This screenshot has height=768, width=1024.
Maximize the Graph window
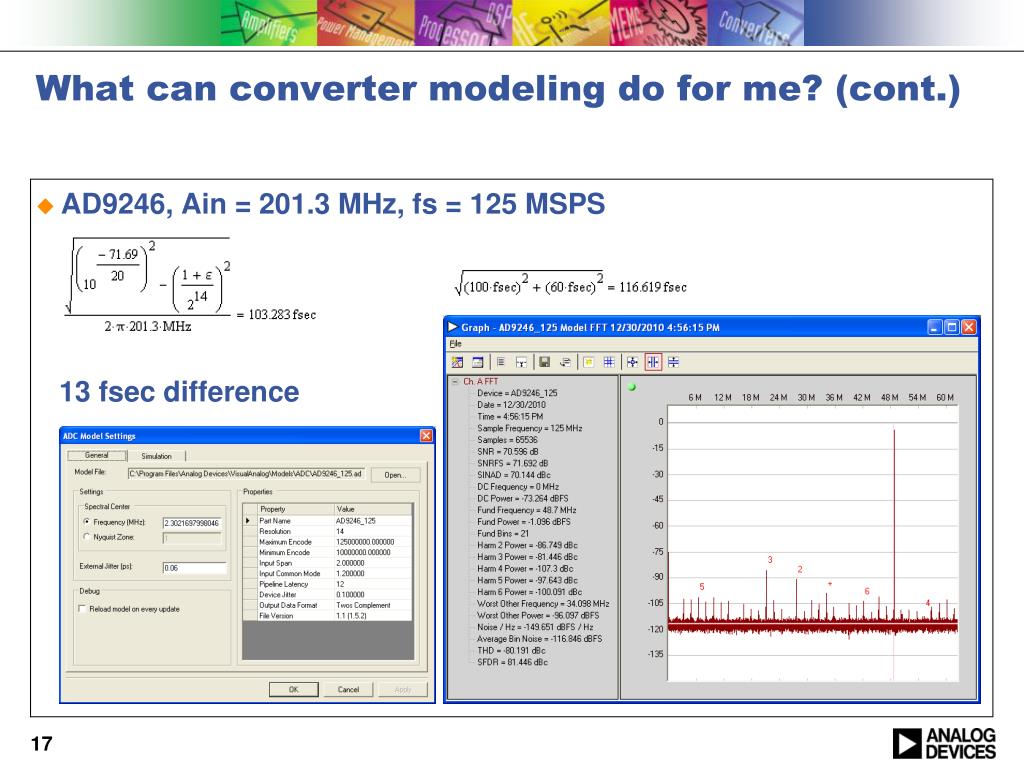click(x=952, y=327)
